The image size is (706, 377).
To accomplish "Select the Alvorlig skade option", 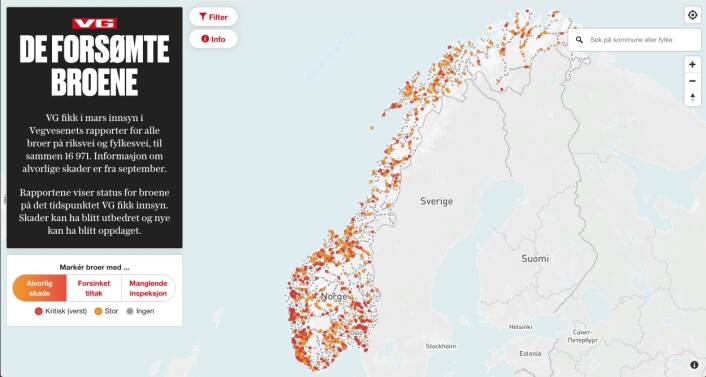I will (40, 288).
